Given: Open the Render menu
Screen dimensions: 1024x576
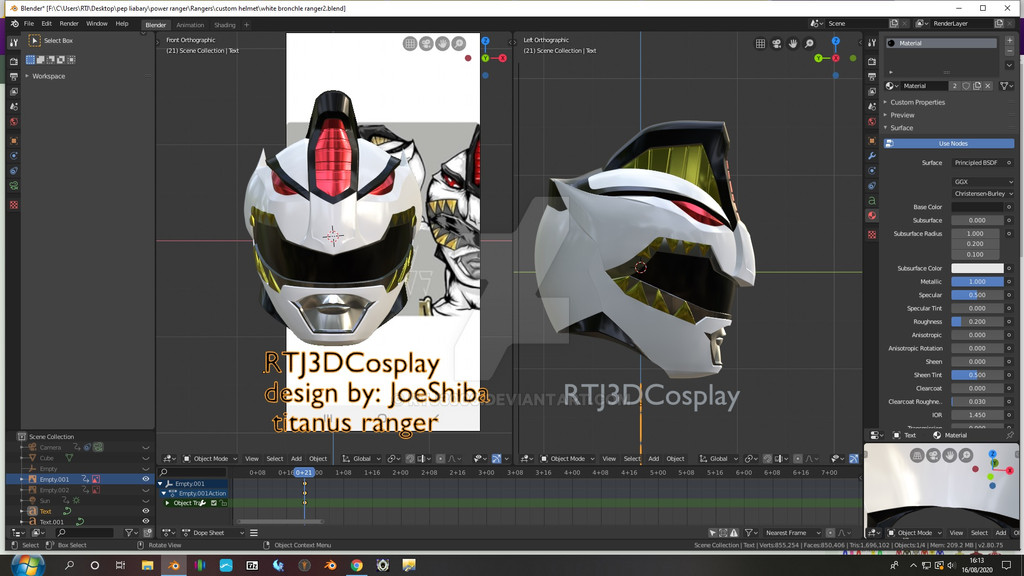Looking at the screenshot, I should point(69,24).
